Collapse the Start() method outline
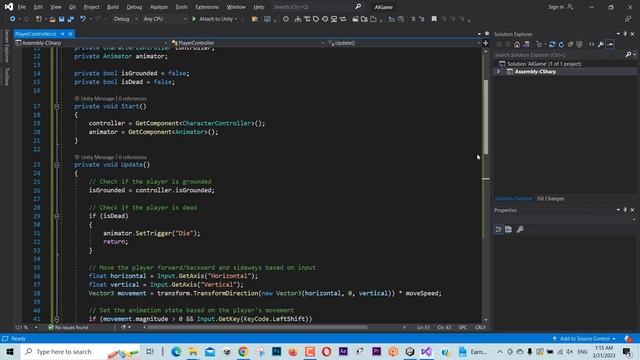Image resolution: width=640 pixels, height=360 pixels. click(57, 107)
